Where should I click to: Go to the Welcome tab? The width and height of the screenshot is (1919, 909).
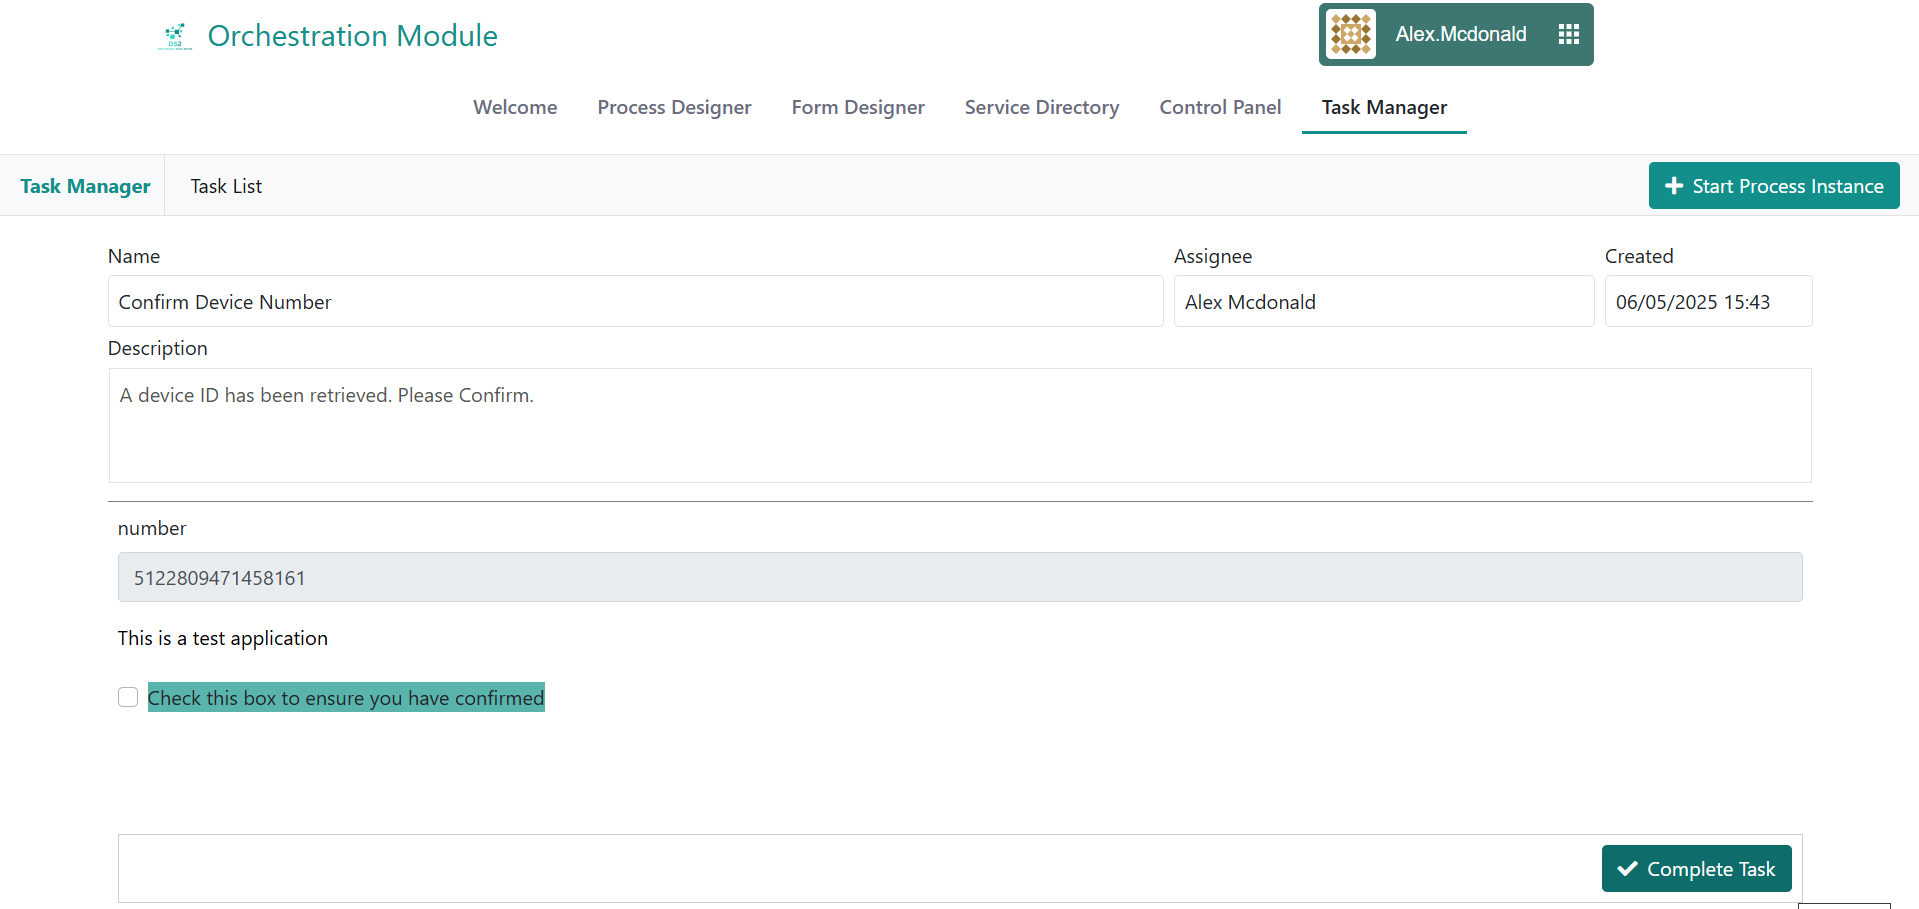point(515,107)
